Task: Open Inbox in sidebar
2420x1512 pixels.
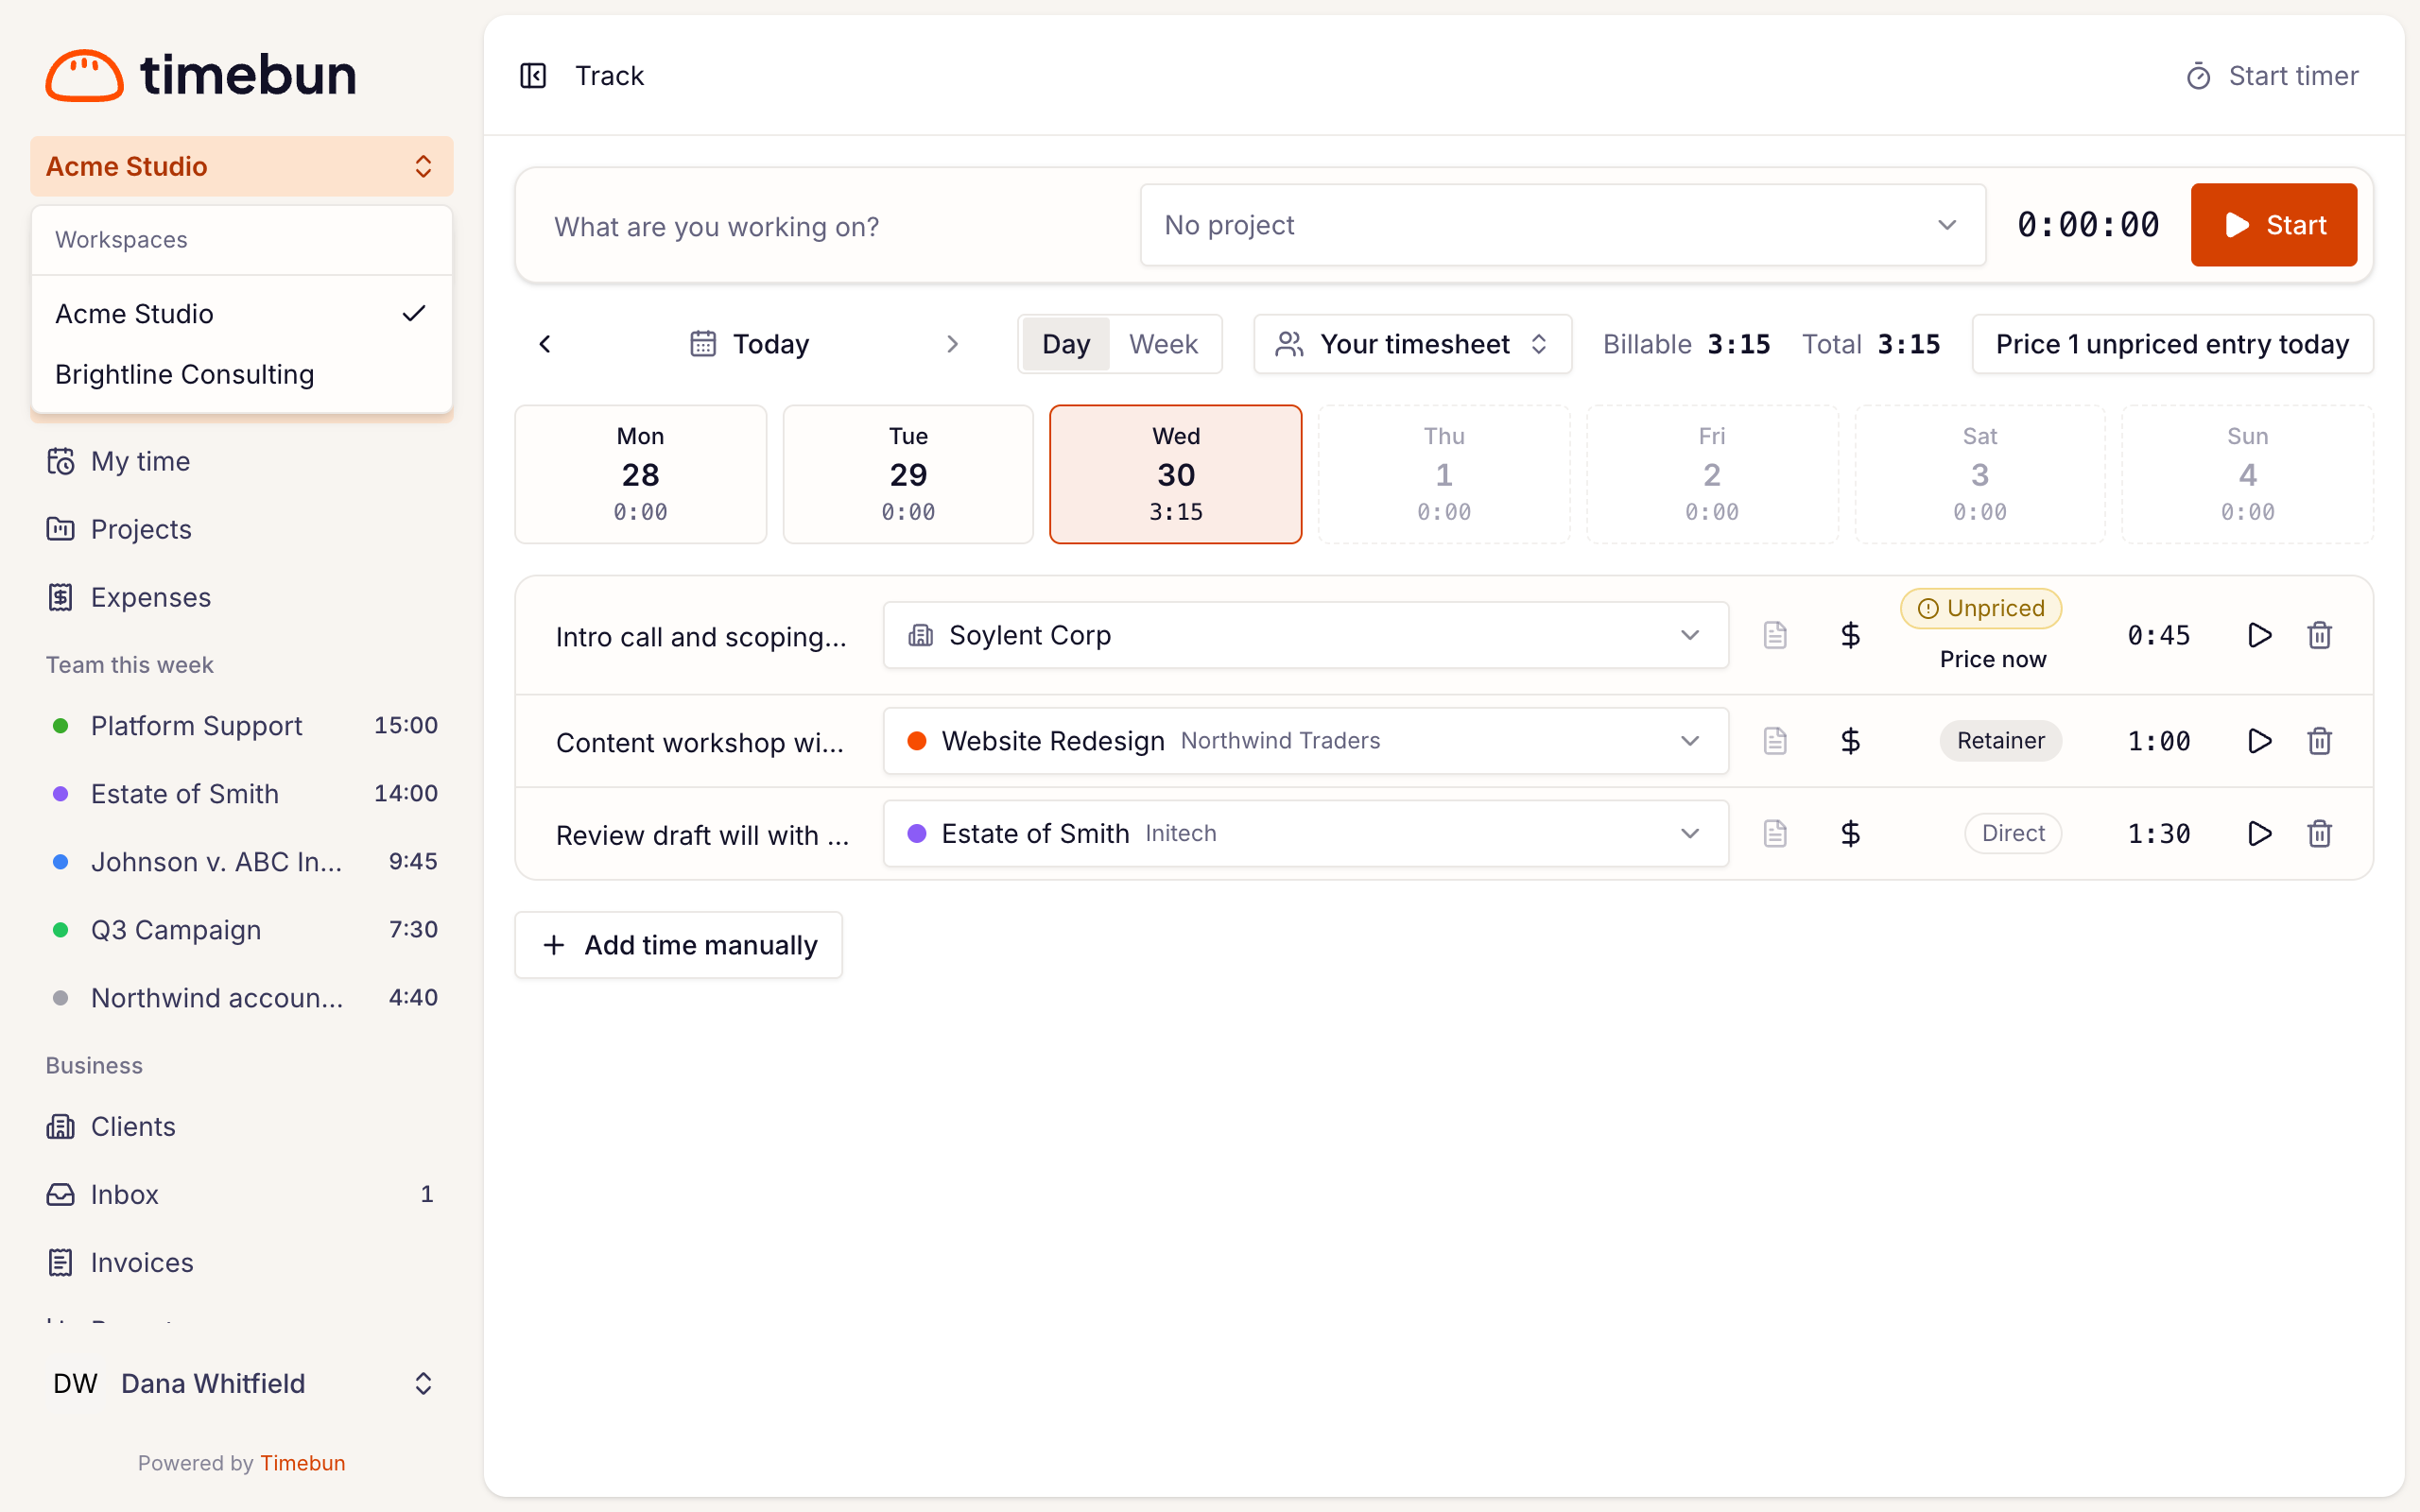Action: pos(241,1194)
